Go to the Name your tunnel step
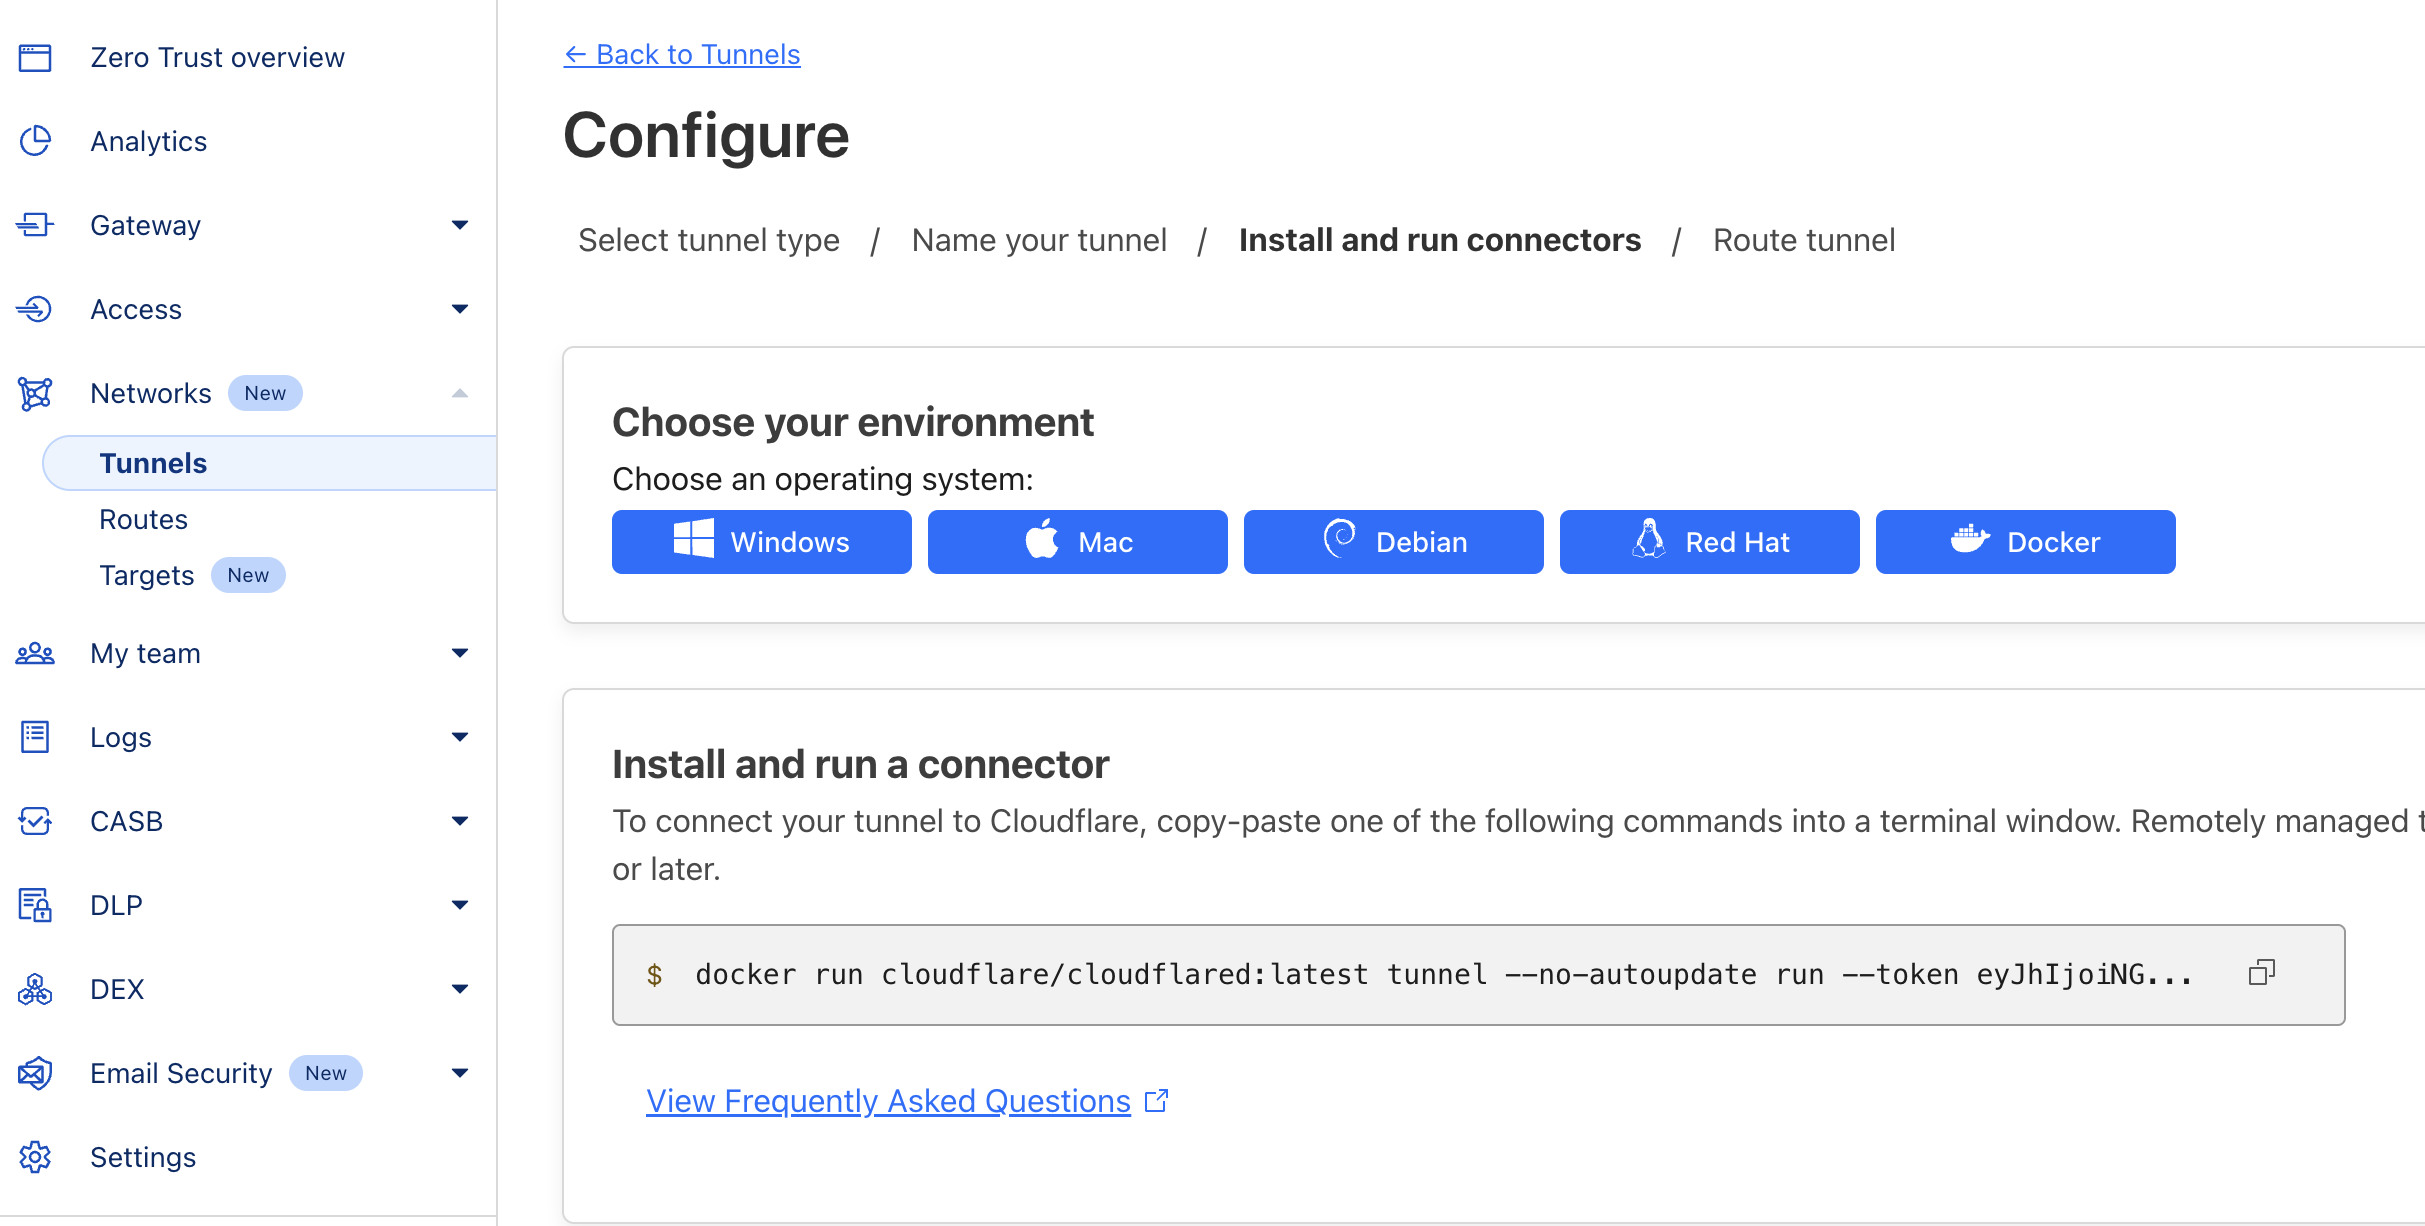Screen dimensions: 2425x1226 pos(1038,240)
